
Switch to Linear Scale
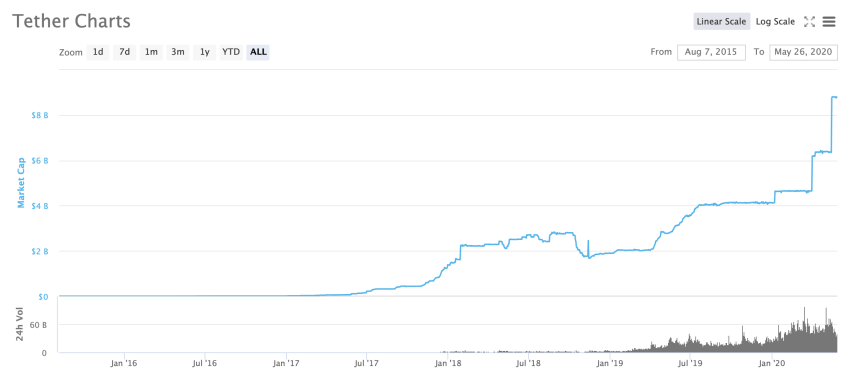tap(721, 21)
